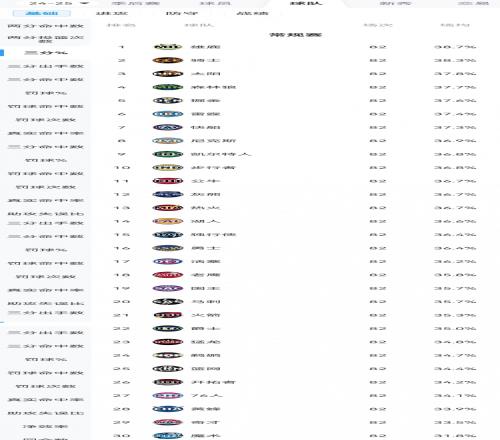
Task: Choose 两分命中数 in the sidebar
Action: click(x=46, y=26)
